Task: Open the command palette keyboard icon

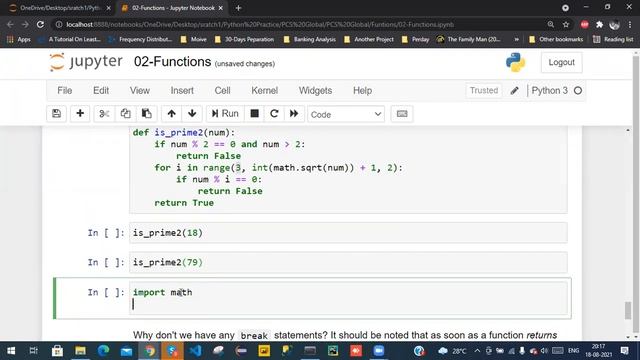Action: [402, 114]
